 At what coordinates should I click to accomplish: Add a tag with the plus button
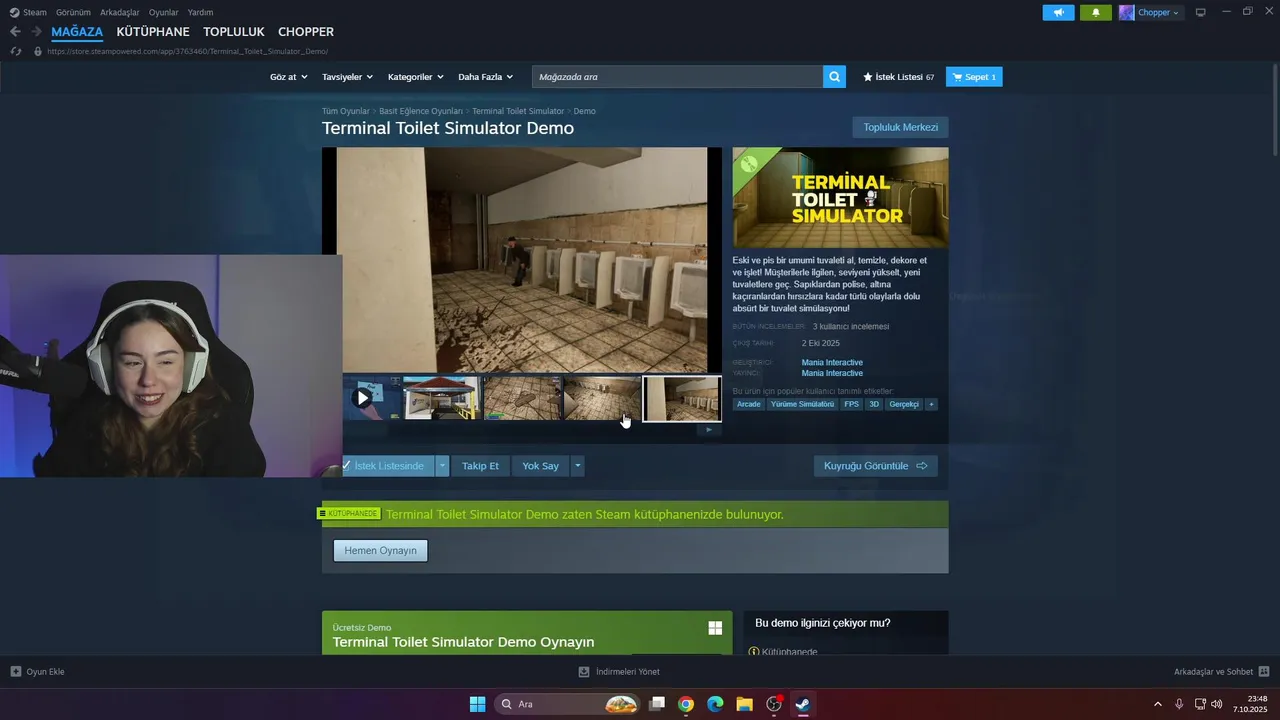click(x=931, y=404)
